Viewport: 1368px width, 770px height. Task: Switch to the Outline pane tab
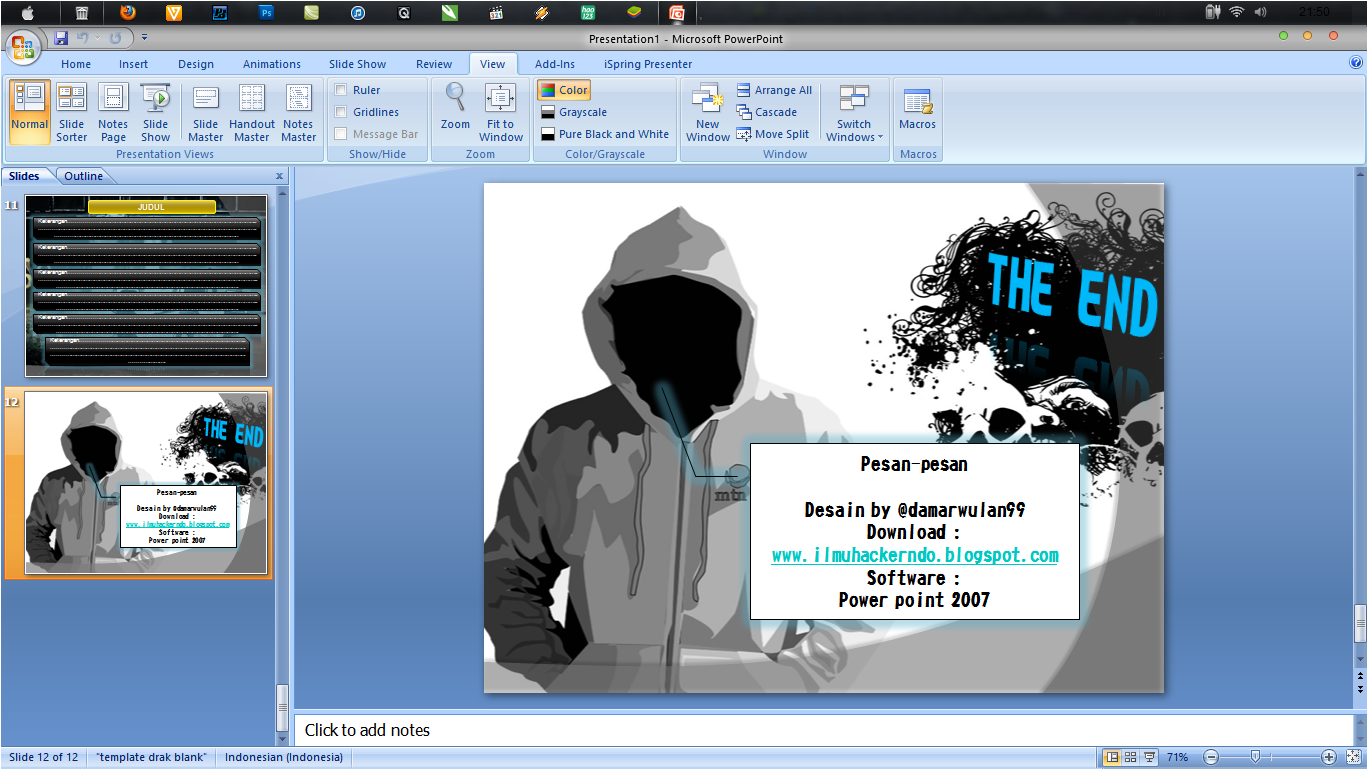click(x=84, y=176)
